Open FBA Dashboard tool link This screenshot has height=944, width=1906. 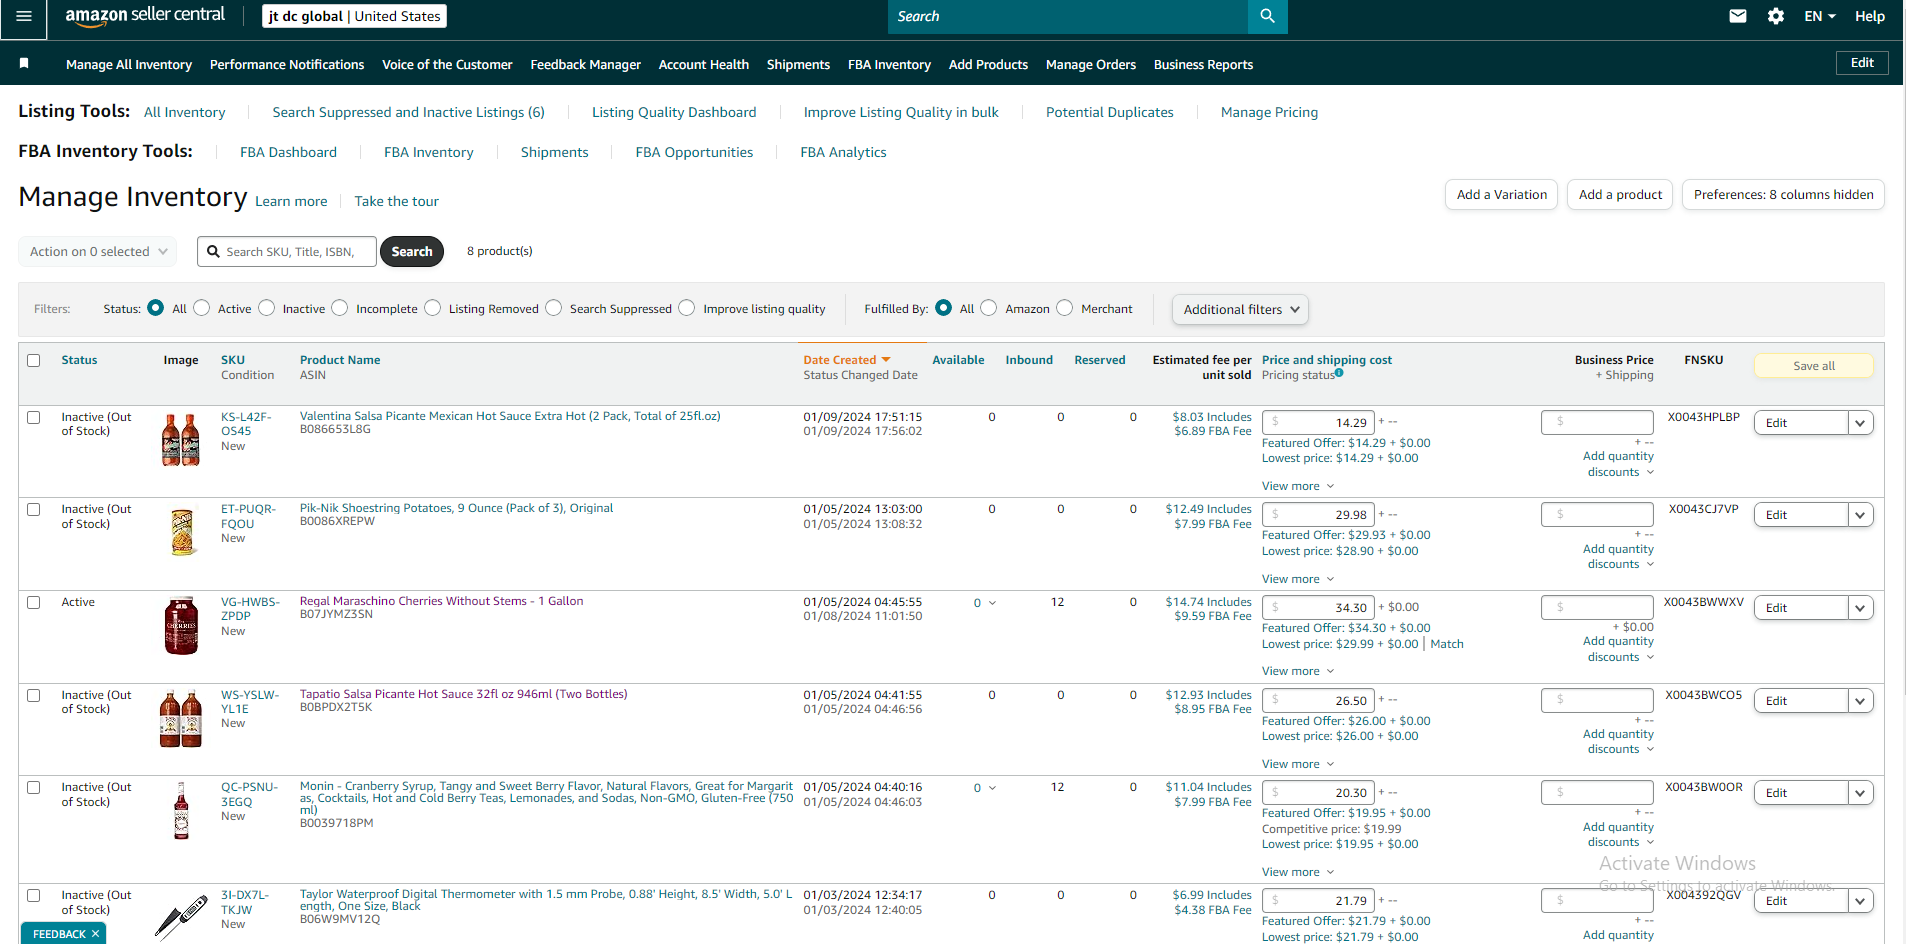coord(288,152)
